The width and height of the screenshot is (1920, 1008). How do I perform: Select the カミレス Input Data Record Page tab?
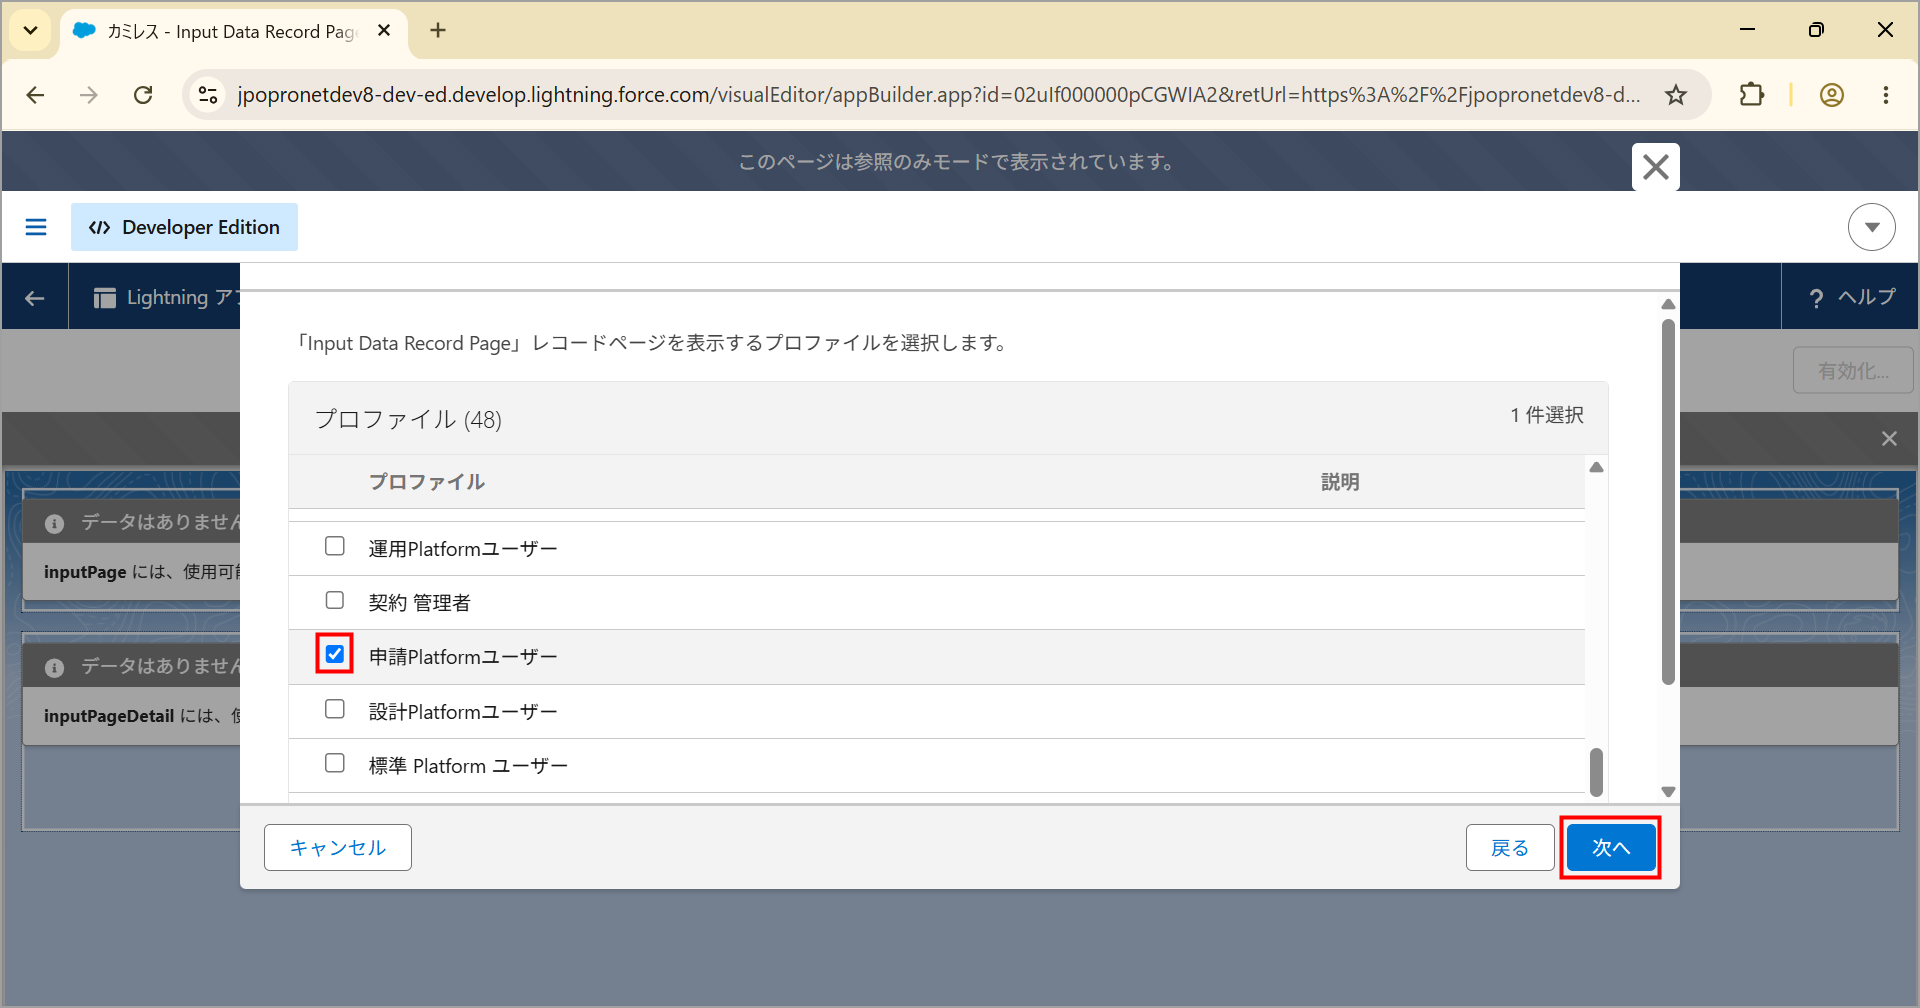[234, 32]
